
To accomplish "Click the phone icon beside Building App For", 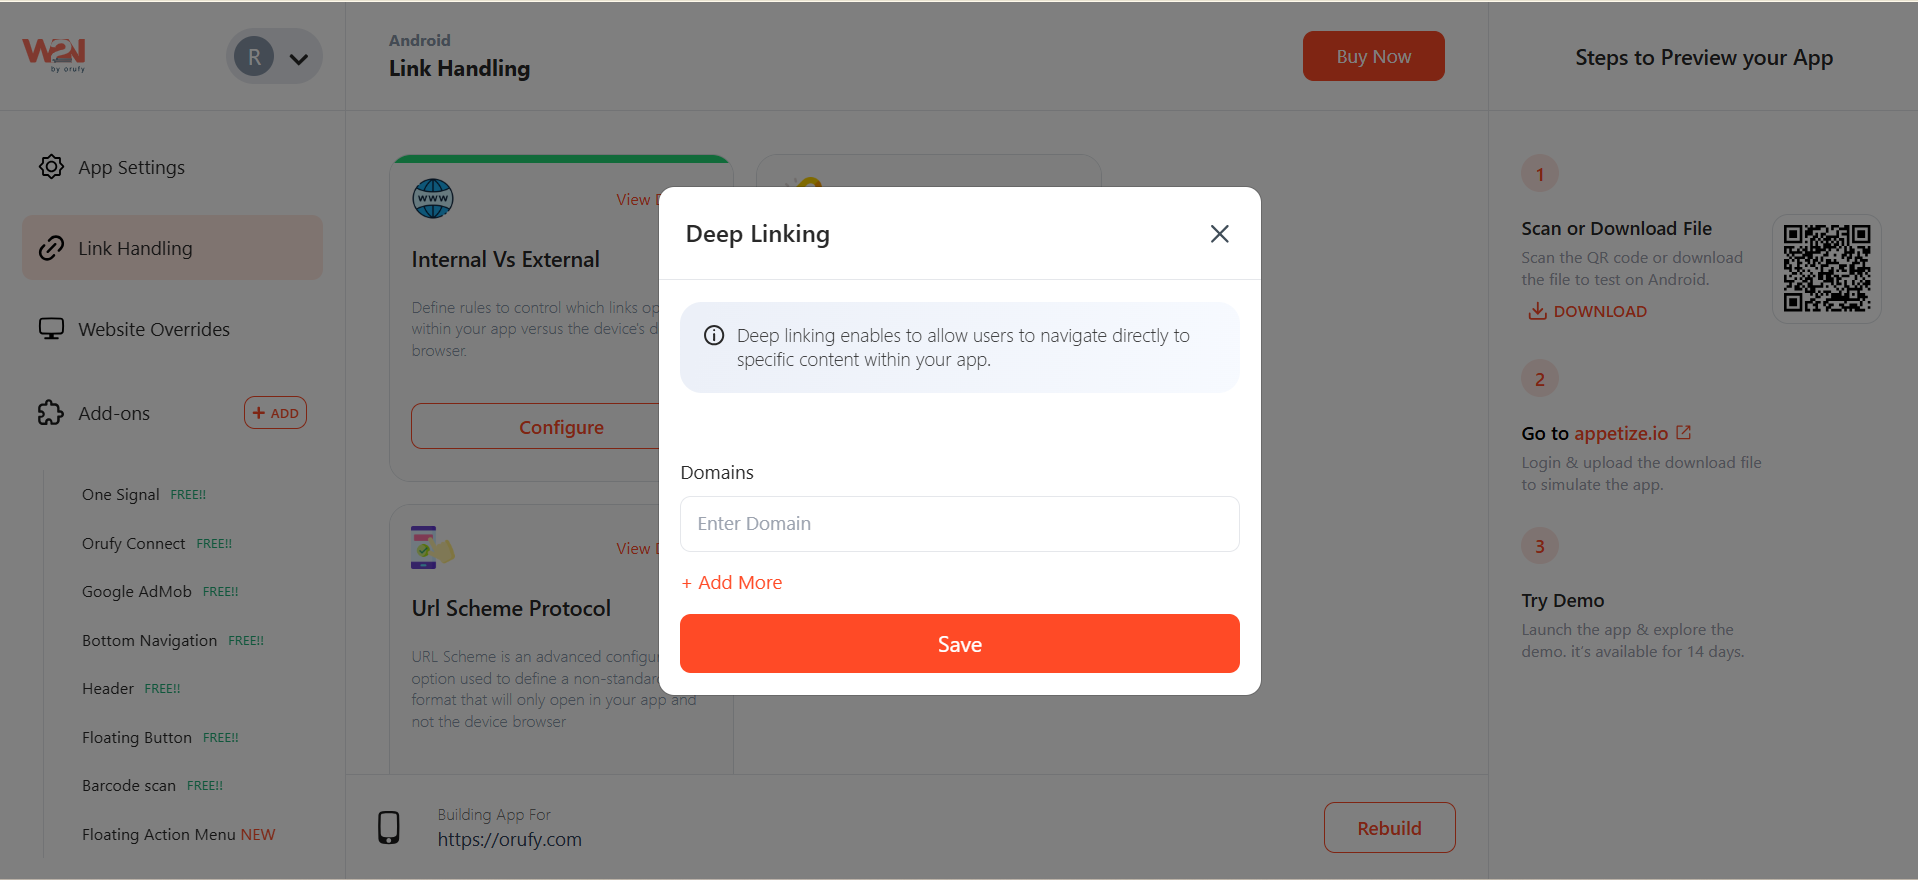I will coord(390,827).
